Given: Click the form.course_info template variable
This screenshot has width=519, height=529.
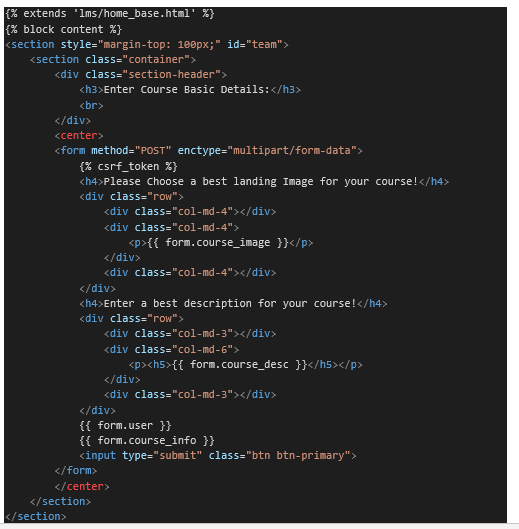Looking at the screenshot, I should click(x=147, y=440).
